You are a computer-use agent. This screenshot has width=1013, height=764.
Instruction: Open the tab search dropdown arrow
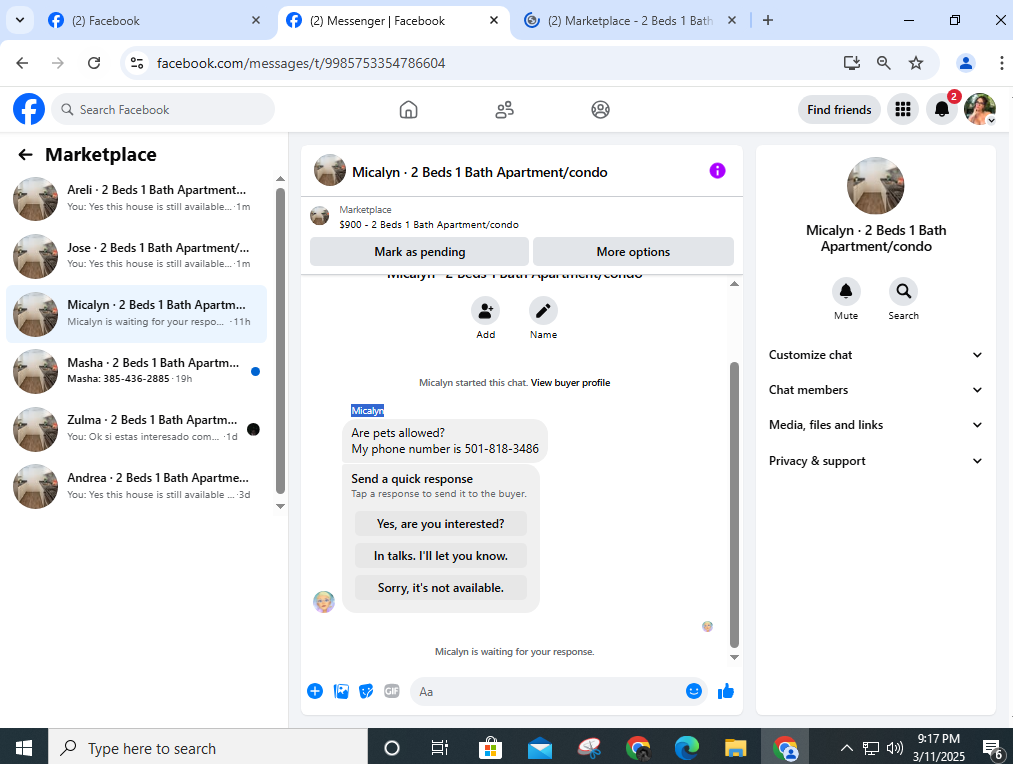[x=20, y=20]
